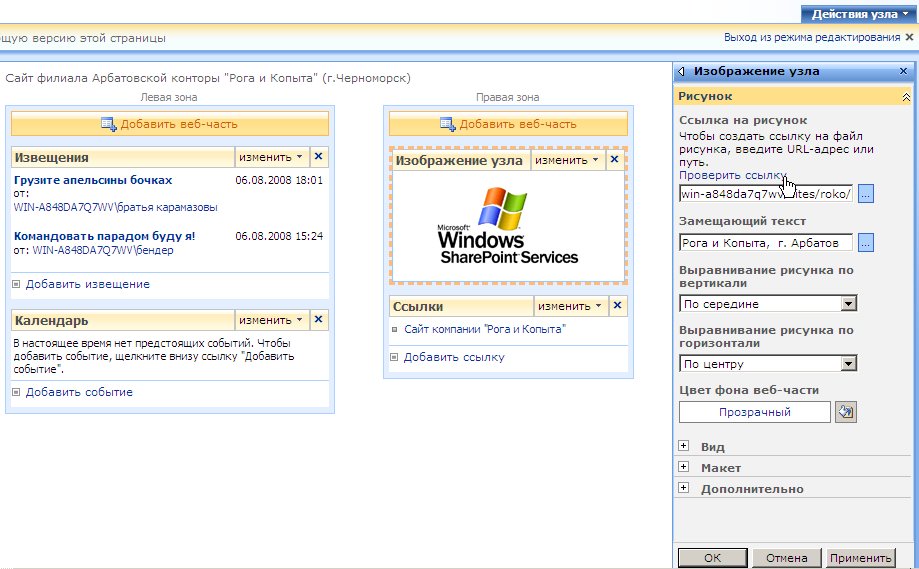Open изменить menu for Извещения
919x569 pixels.
[x=271, y=157]
